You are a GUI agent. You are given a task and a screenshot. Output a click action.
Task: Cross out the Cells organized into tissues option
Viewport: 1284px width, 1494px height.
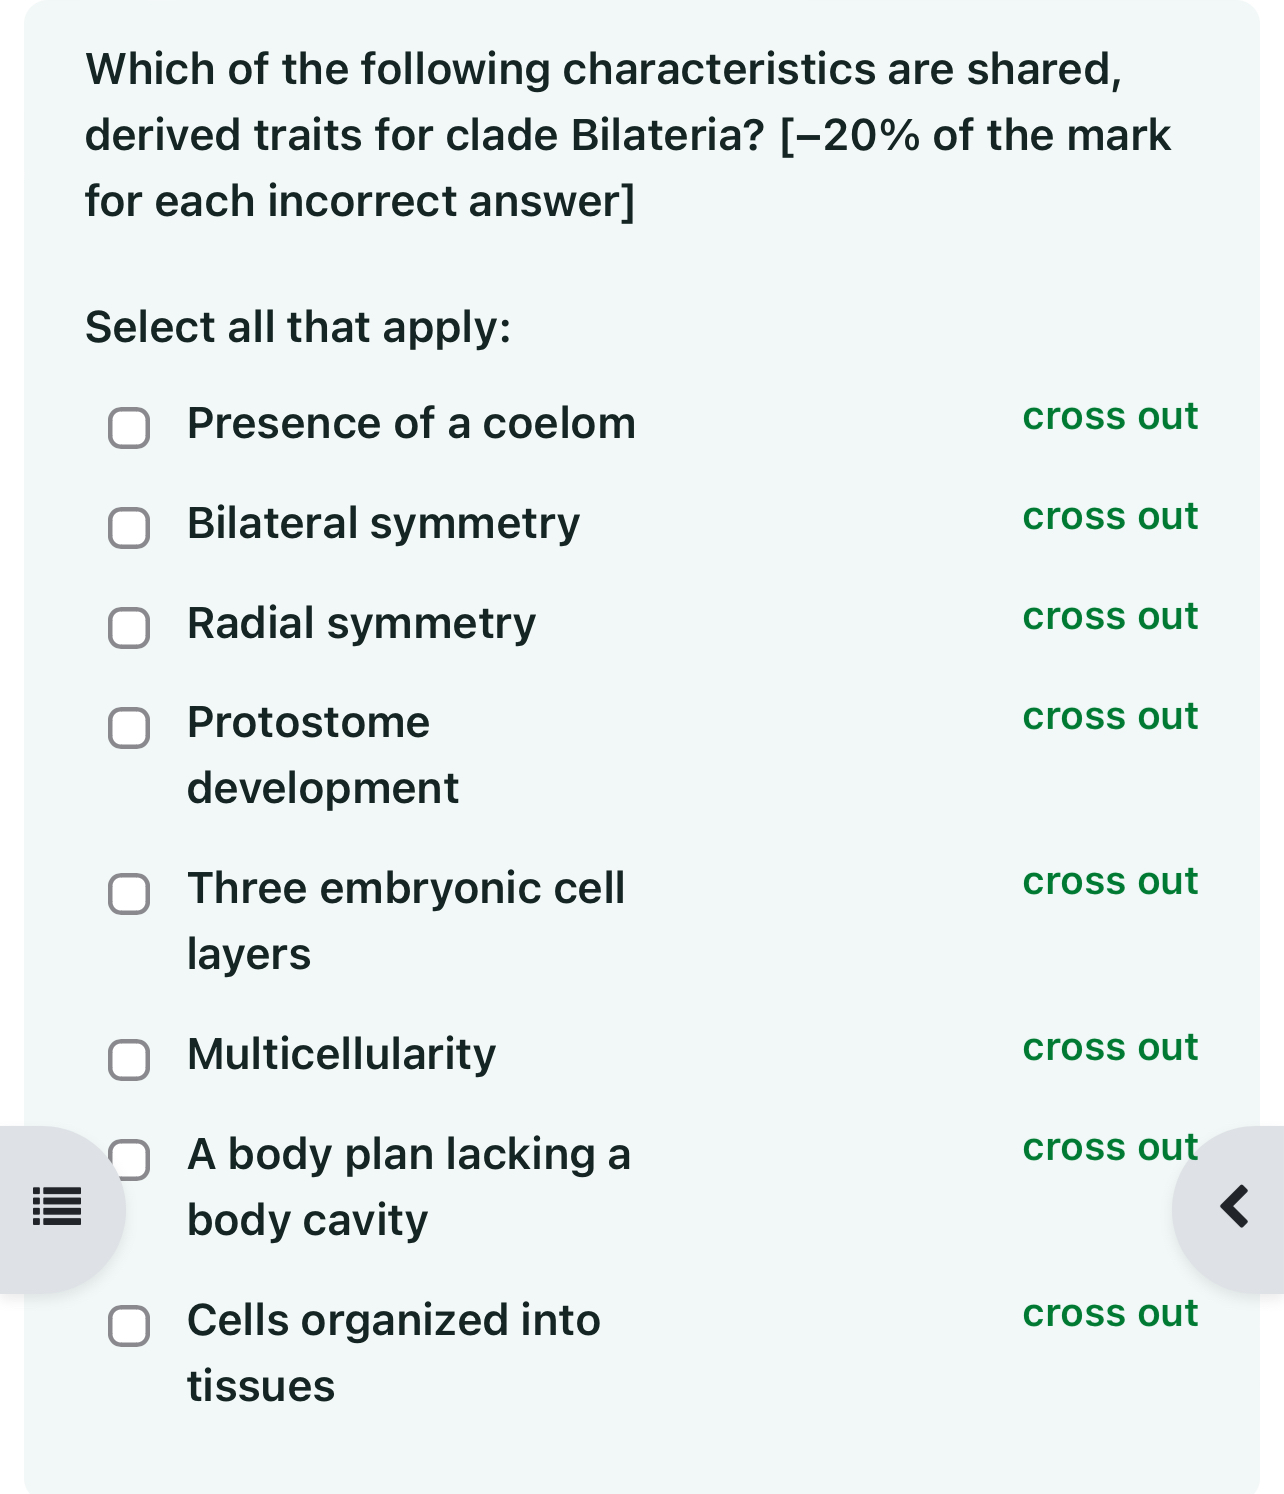(x=1109, y=1315)
